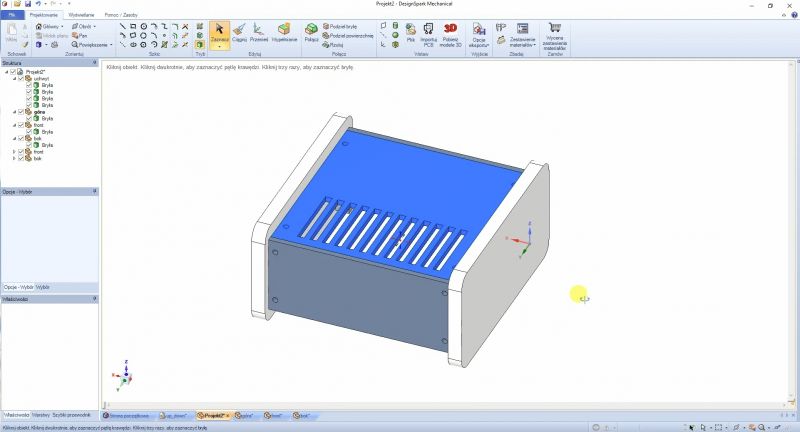
Task: Select the rectangle sketch tool
Action: click(x=133, y=26)
